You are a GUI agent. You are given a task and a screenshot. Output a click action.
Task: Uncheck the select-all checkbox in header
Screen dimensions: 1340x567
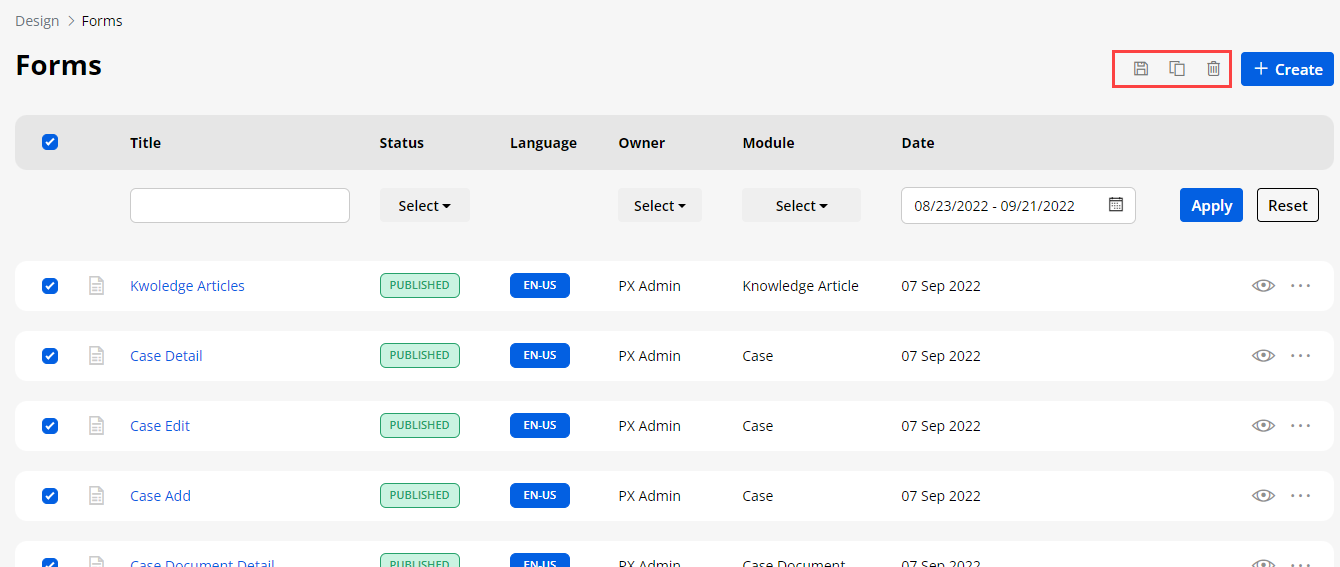coord(50,142)
